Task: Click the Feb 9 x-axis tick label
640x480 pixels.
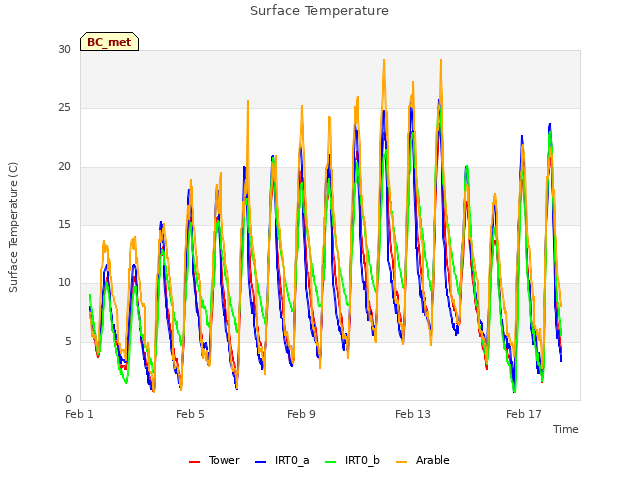Action: coord(301,414)
